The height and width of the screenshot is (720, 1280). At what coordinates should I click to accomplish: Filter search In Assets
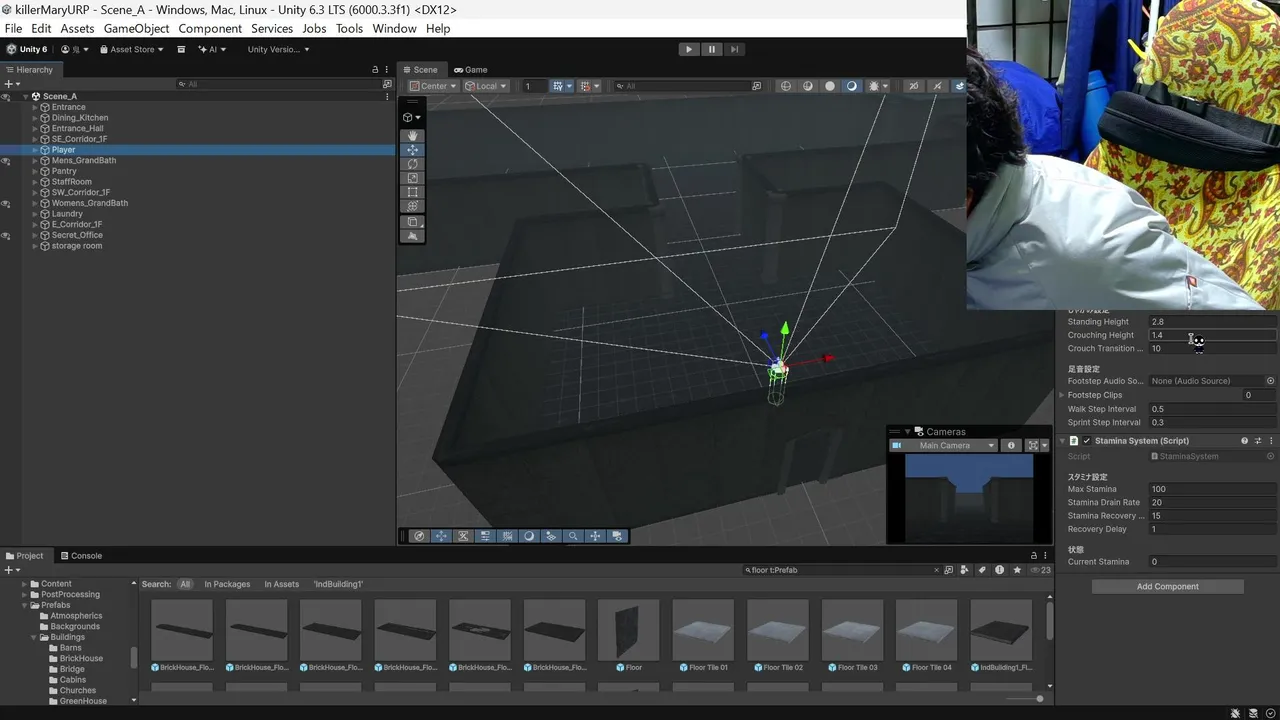281,584
